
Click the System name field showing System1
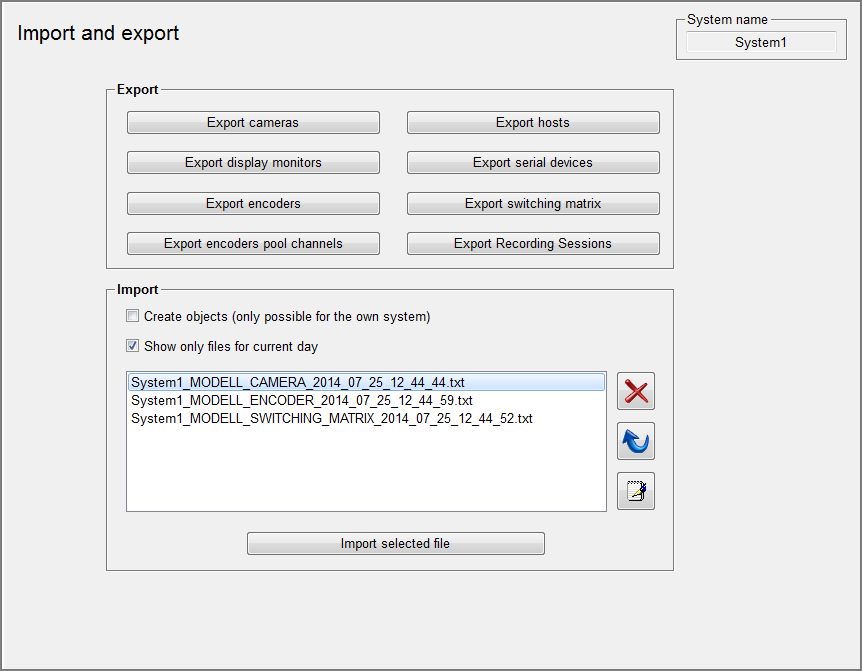point(760,43)
